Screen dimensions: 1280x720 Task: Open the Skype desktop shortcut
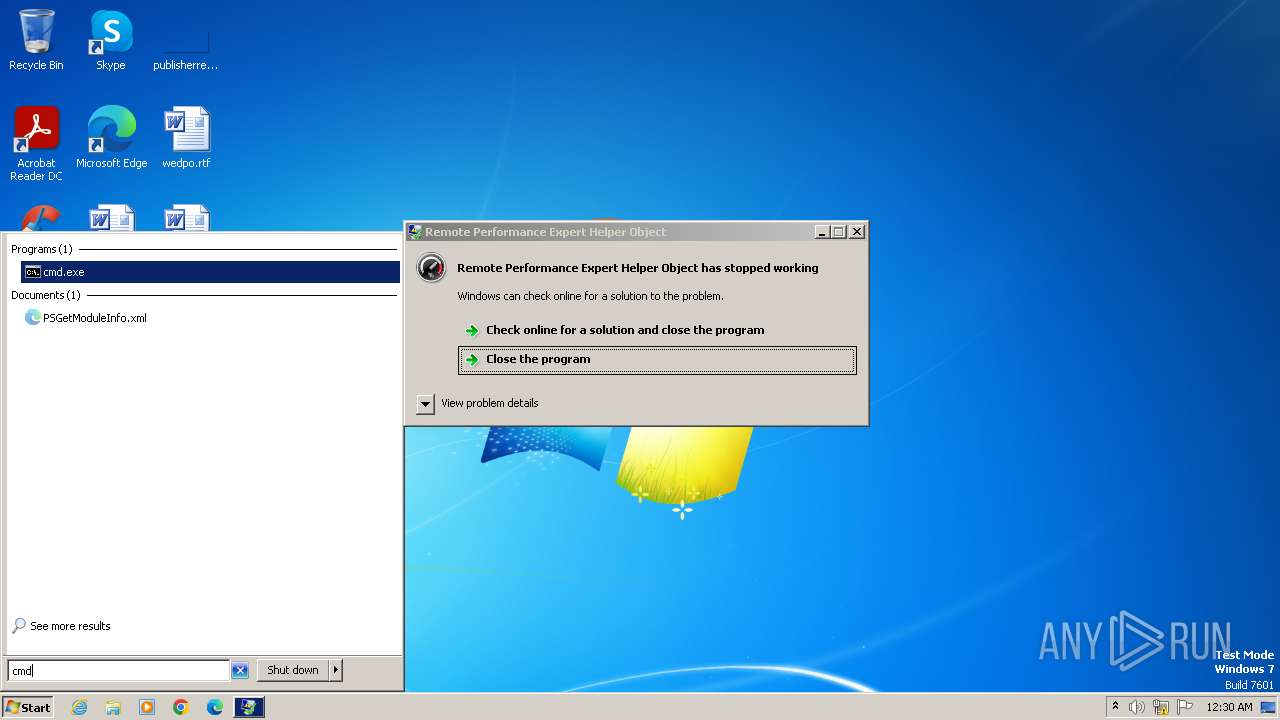click(x=110, y=40)
